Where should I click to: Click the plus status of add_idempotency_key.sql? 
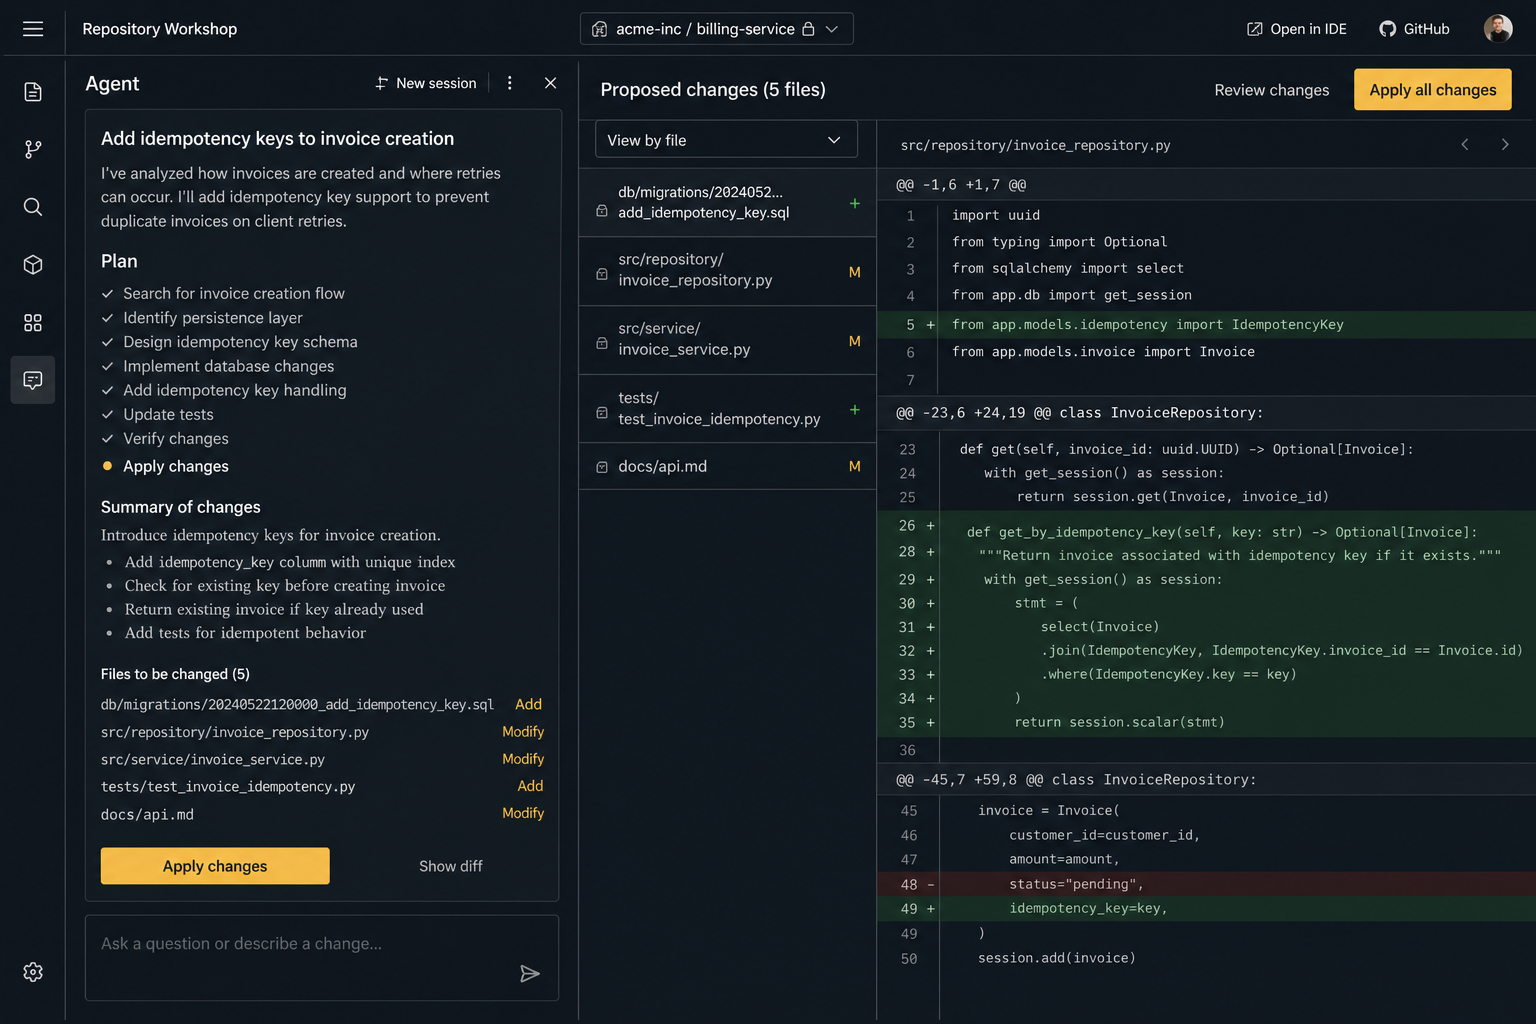coord(855,203)
